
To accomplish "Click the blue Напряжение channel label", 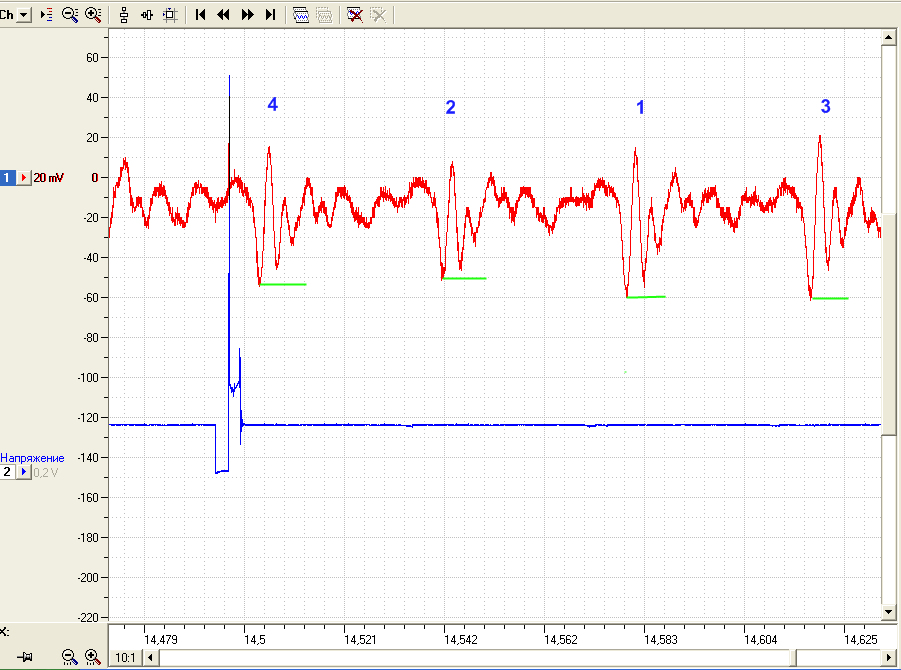I will pos(32,458).
